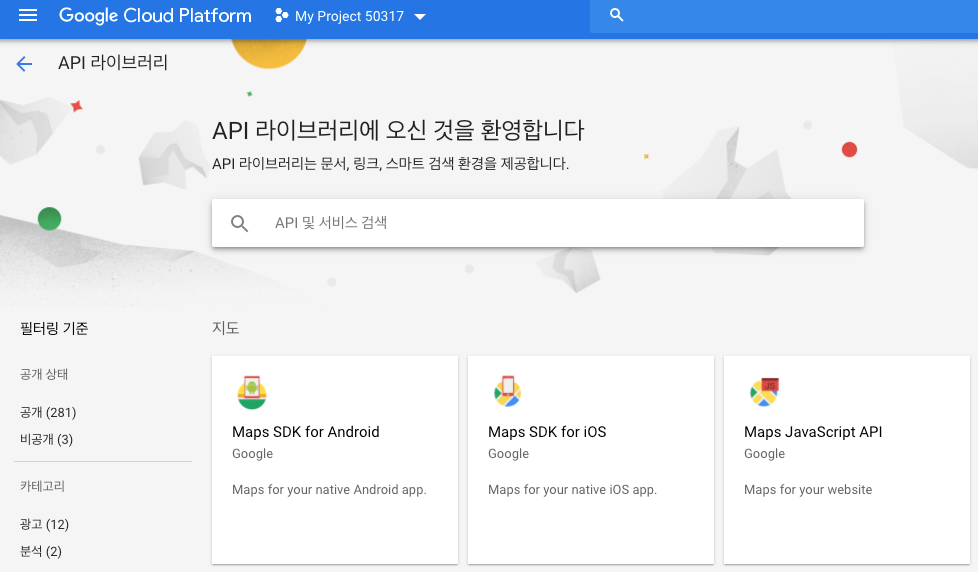The image size is (978, 572).
Task: Click the 'API 라이브러리는 문서, 링크' subtitle text
Action: pos(390,163)
